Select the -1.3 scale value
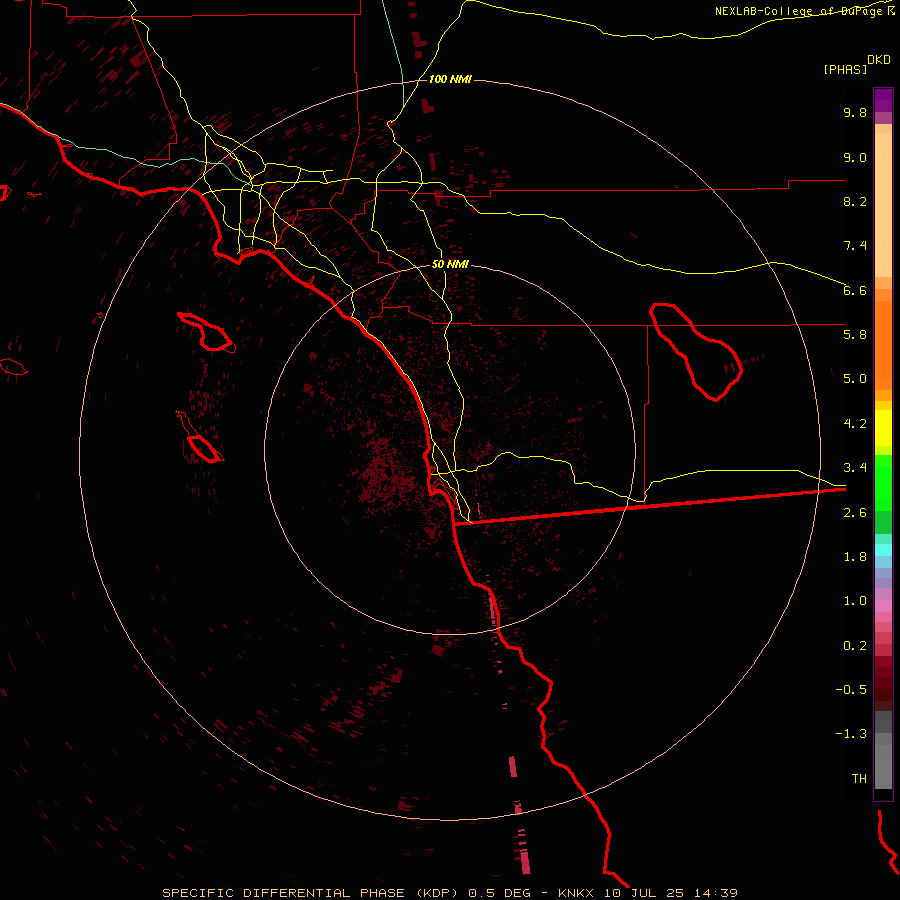Image resolution: width=900 pixels, height=900 pixels. coord(851,734)
